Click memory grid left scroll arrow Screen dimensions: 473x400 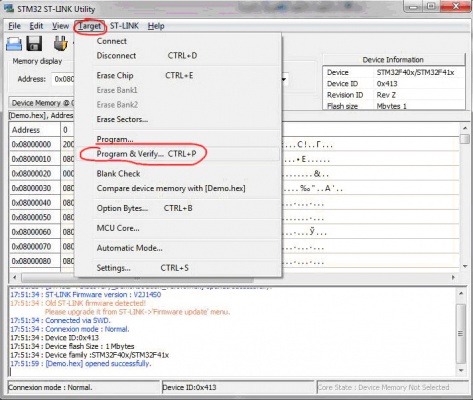[14, 277]
